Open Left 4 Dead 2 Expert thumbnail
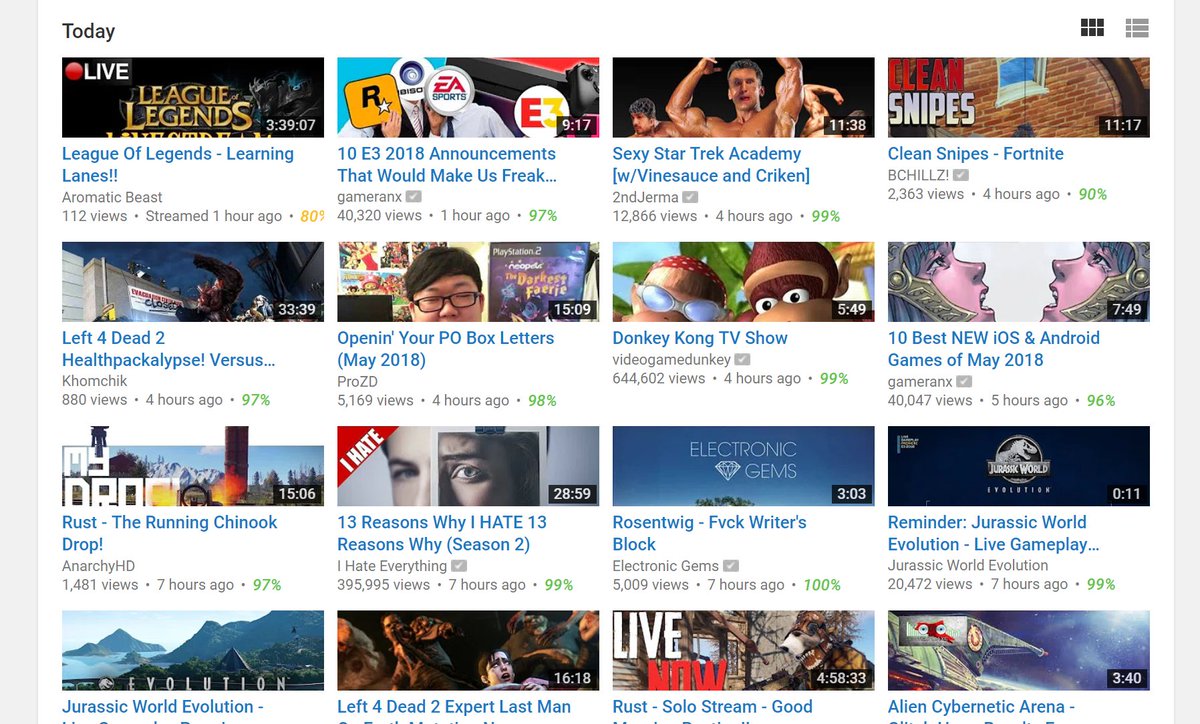Screen dimensions: 1200x724 click(x=468, y=651)
